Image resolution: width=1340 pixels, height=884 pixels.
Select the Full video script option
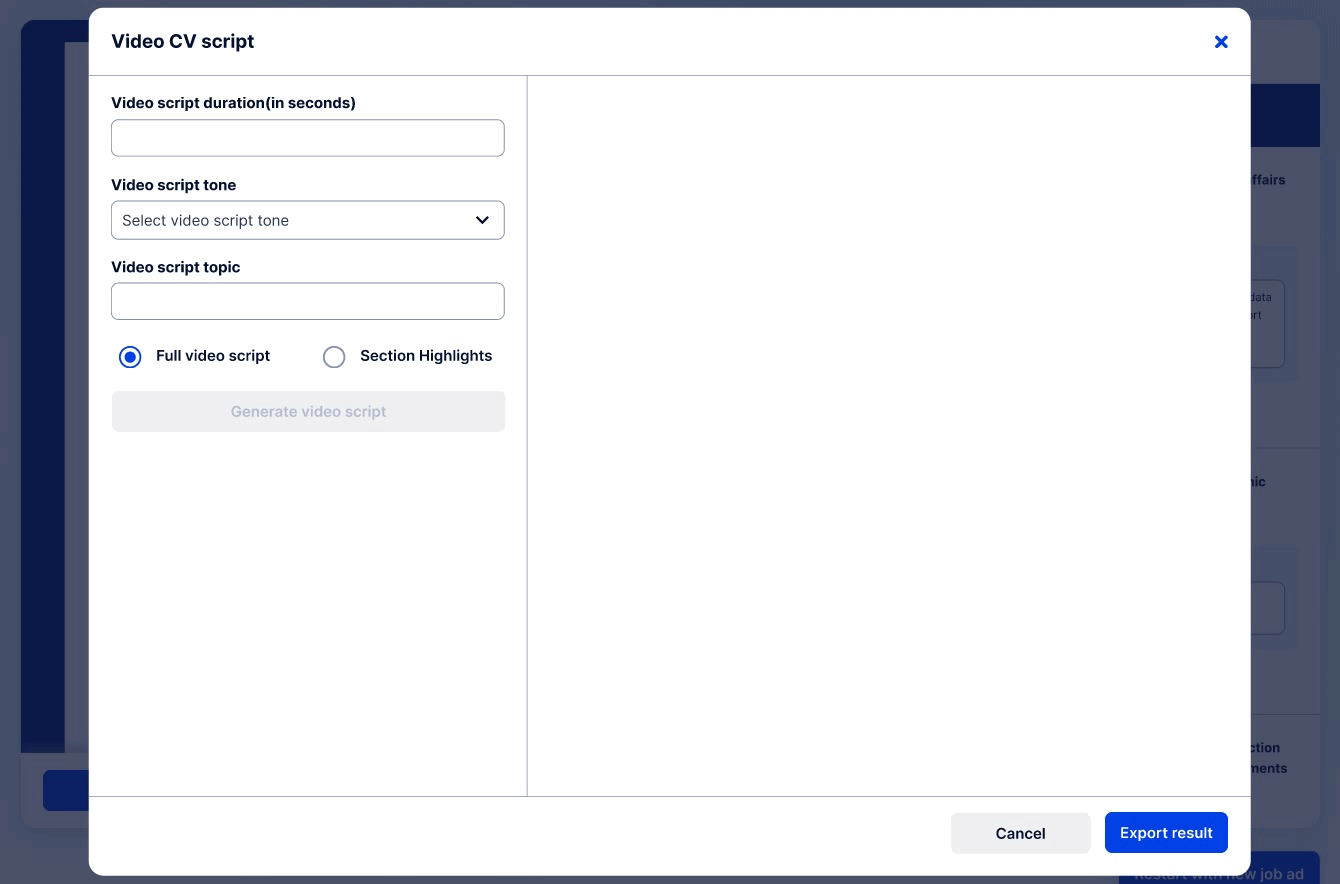point(130,357)
